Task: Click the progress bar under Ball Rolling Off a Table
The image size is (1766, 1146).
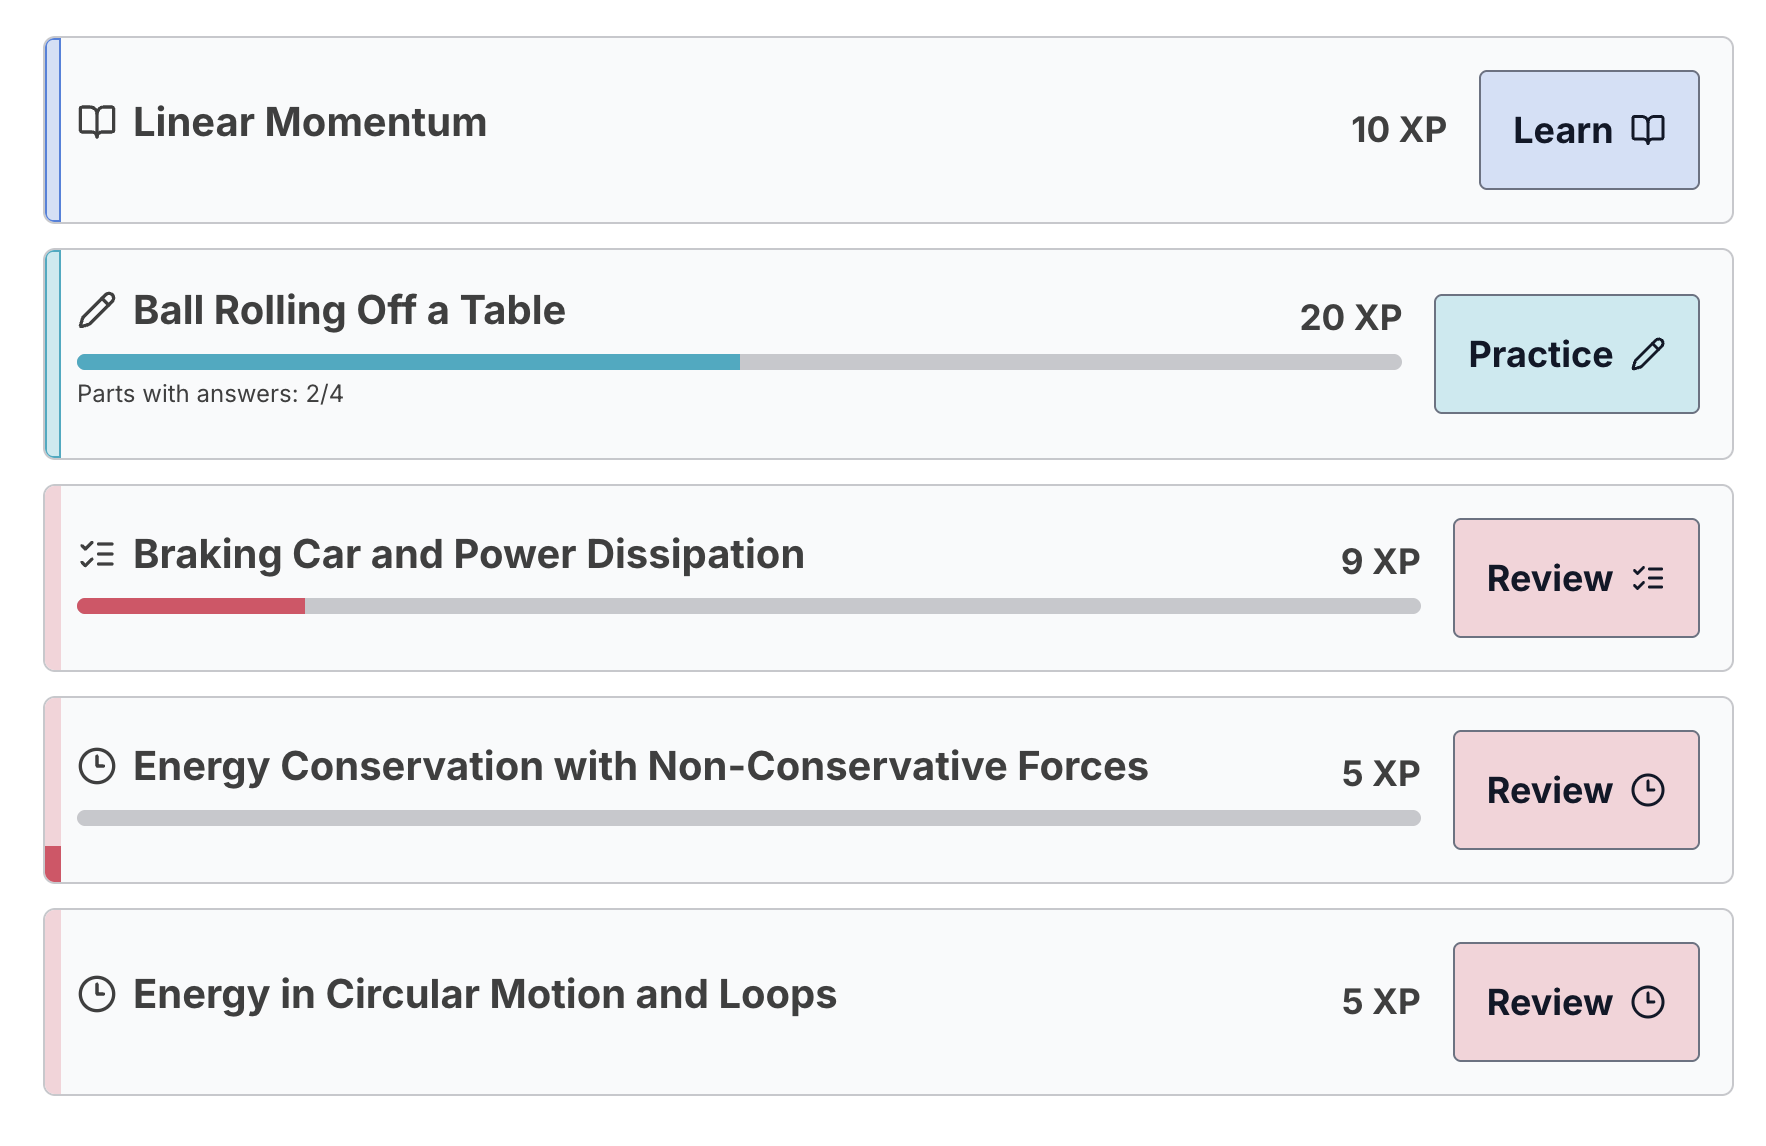Action: (x=740, y=361)
